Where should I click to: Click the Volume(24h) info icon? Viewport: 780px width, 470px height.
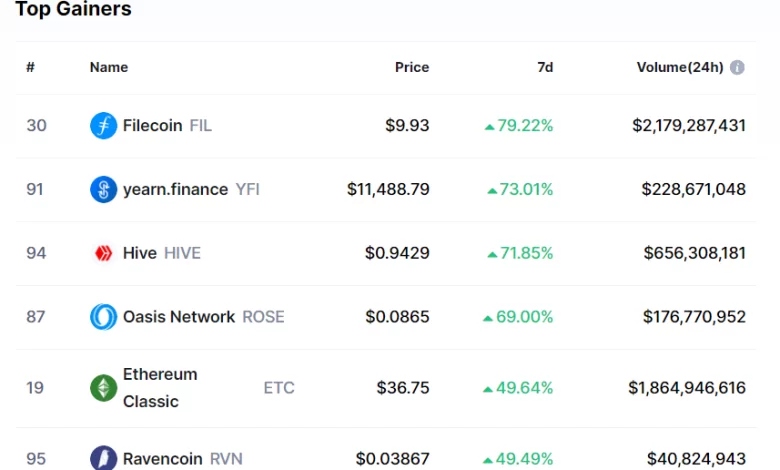pos(737,68)
